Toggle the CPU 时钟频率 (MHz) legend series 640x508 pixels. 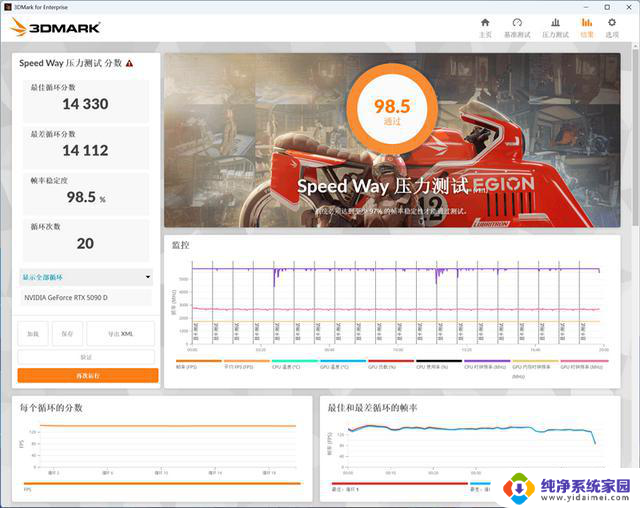487,364
